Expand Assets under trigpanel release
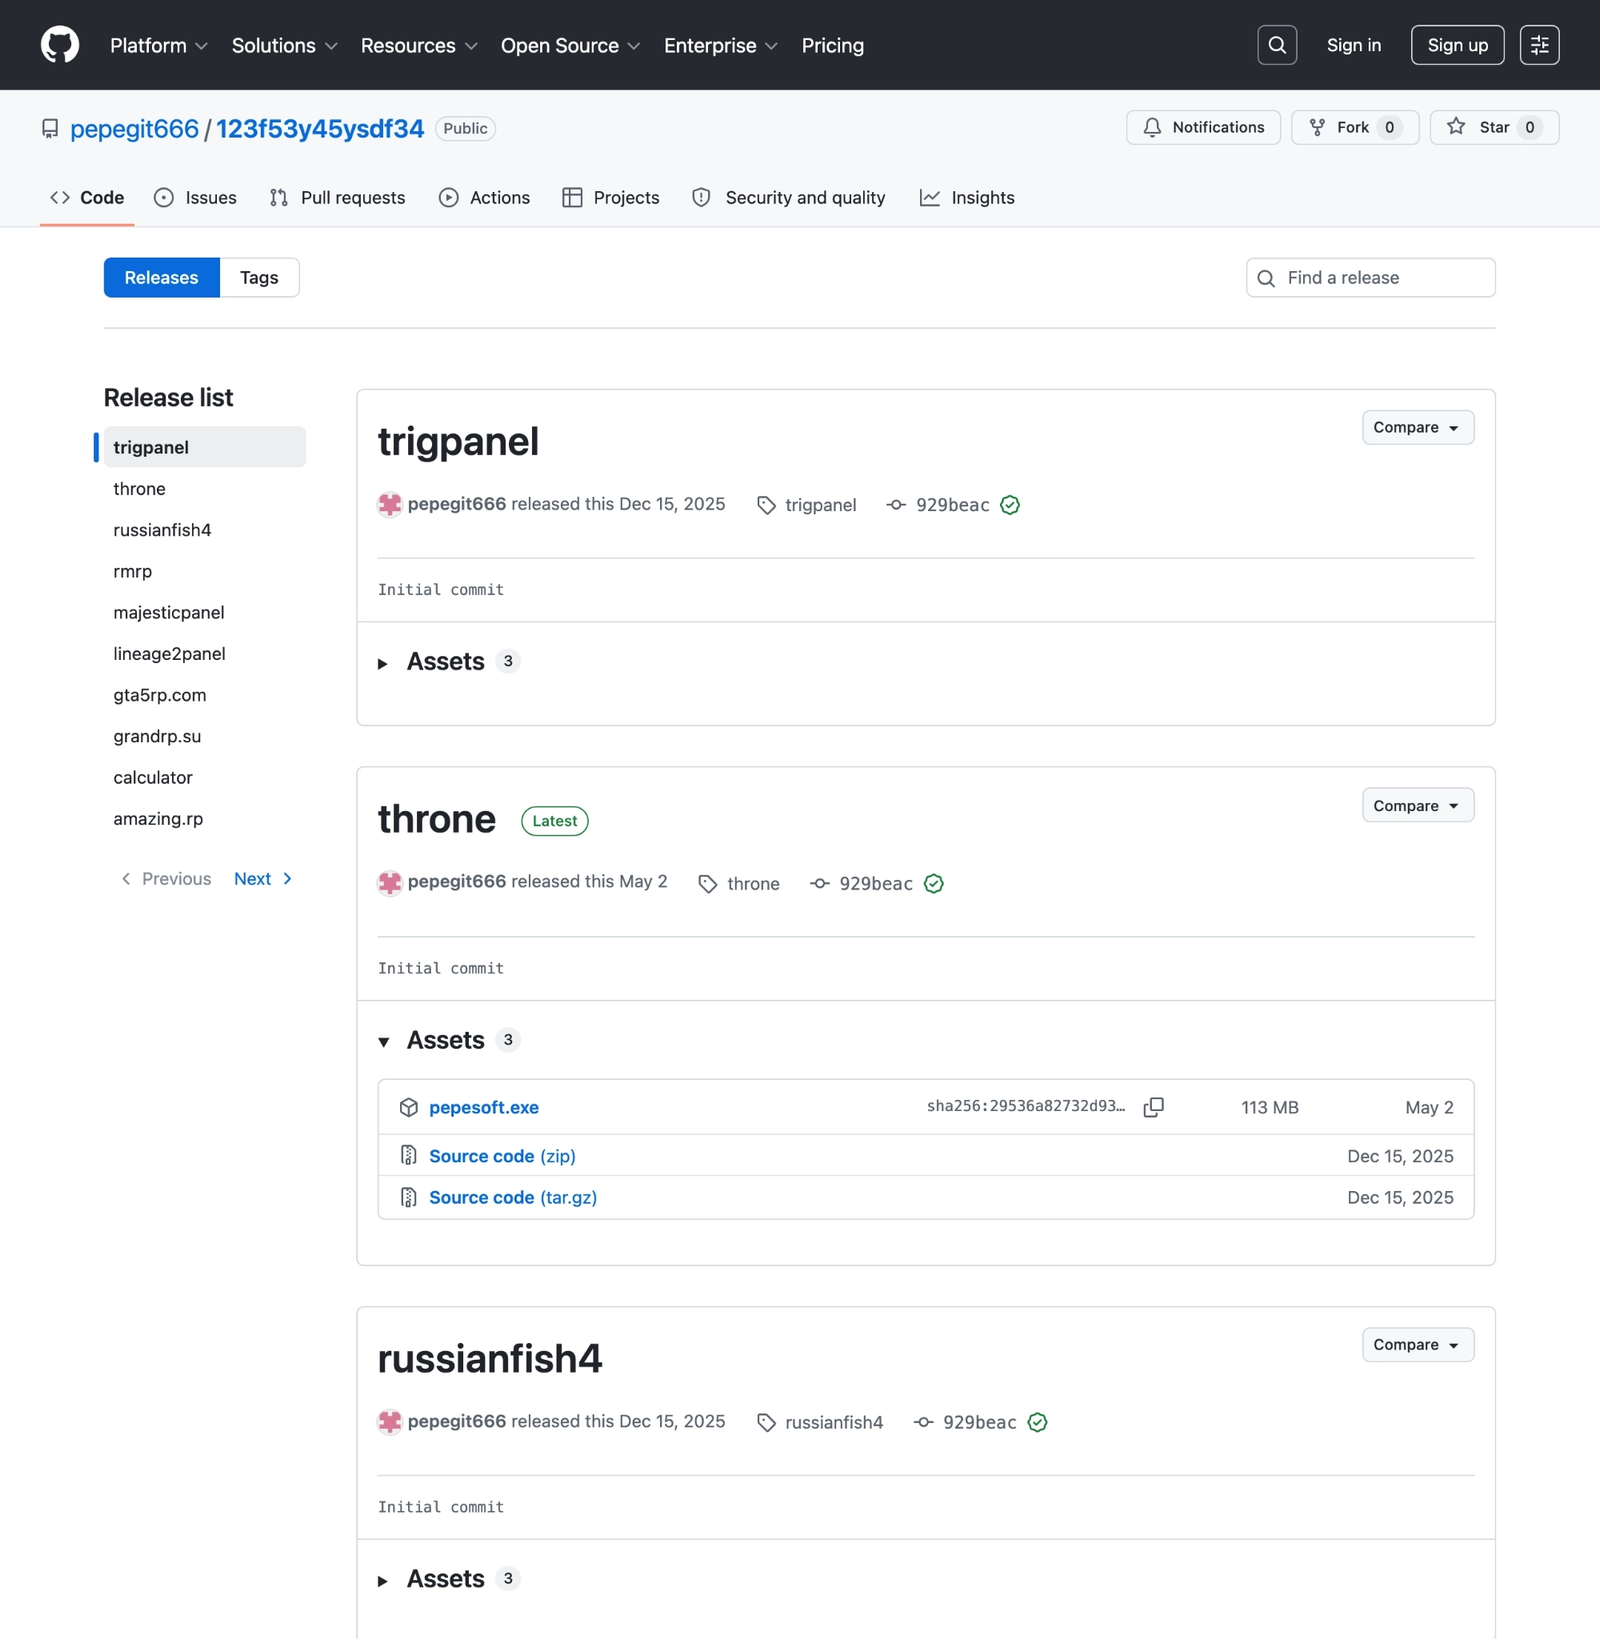1600x1639 pixels. pyautogui.click(x=447, y=662)
